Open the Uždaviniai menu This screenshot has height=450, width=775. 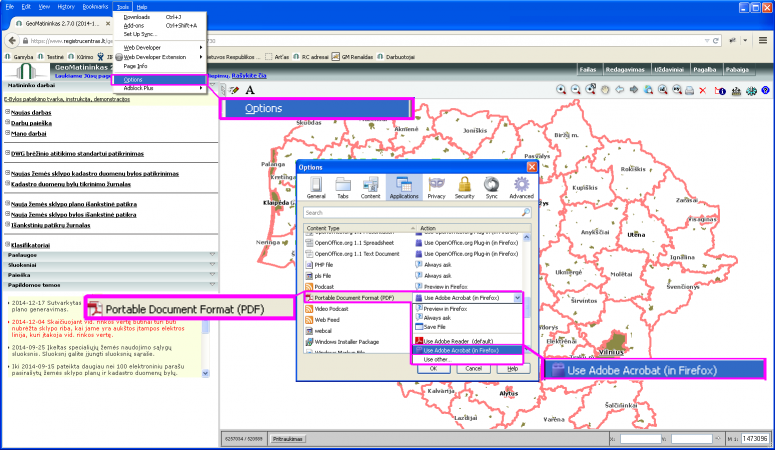pyautogui.click(x=669, y=70)
